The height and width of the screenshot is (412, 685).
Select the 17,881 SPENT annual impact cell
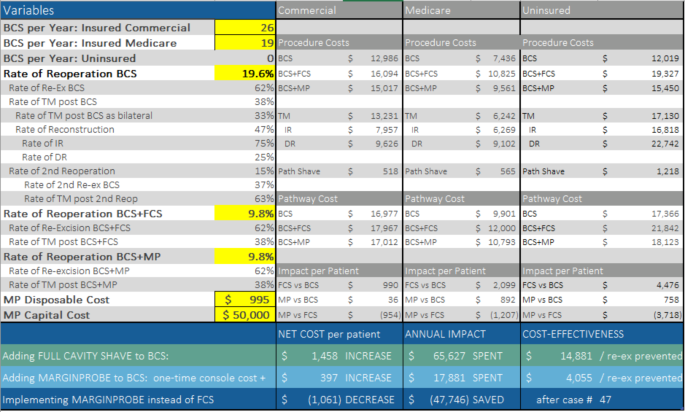tap(461, 377)
